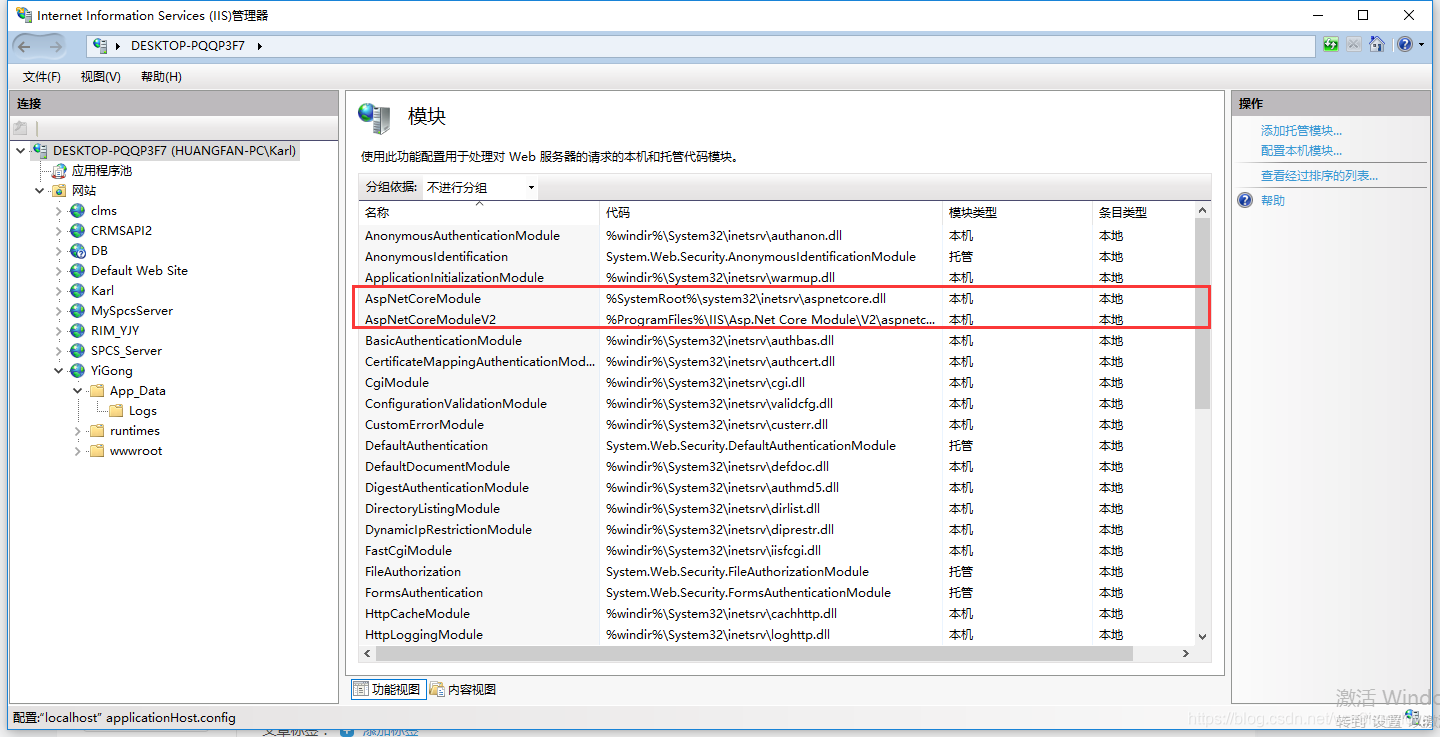Click the Forward navigation arrow button
1440x737 pixels.
[x=55, y=46]
